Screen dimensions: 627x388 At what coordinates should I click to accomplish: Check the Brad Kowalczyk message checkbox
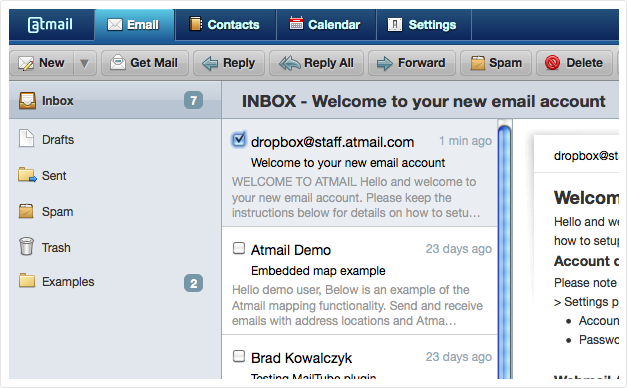tap(239, 356)
